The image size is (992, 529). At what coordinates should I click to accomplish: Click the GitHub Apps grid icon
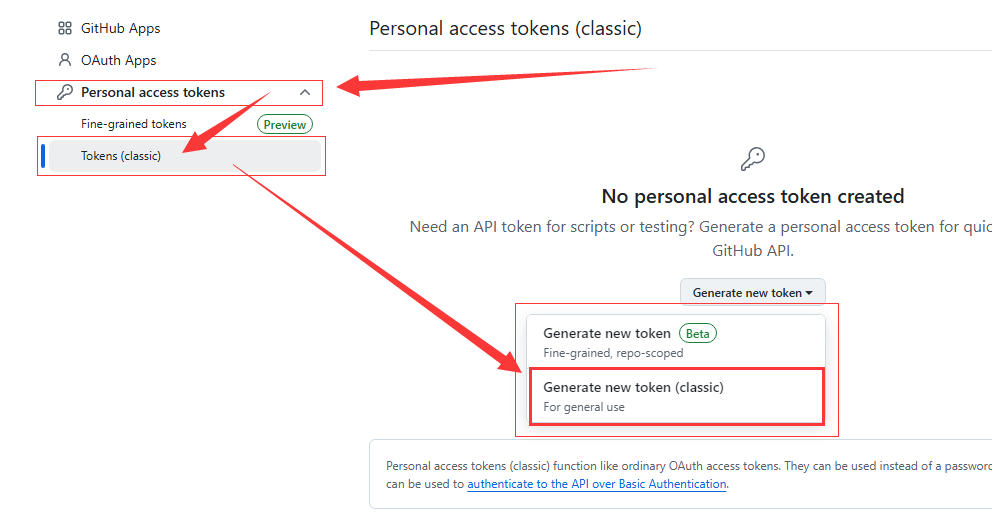(x=65, y=28)
